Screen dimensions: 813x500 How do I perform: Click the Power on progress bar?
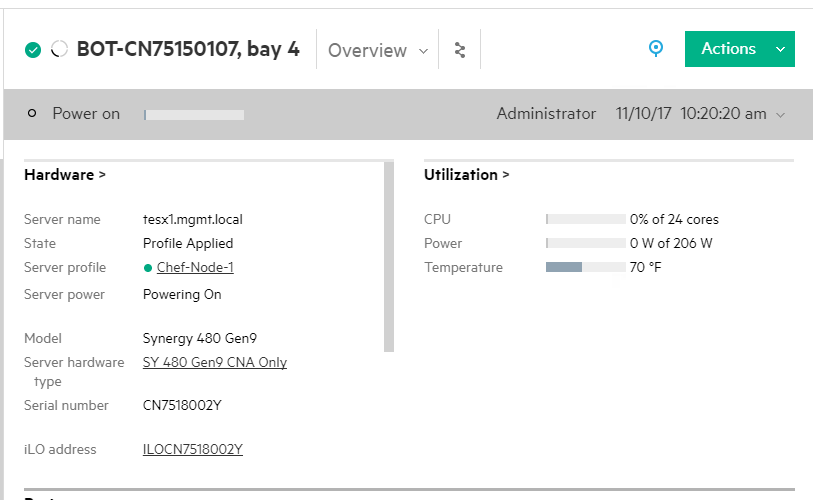click(x=194, y=115)
